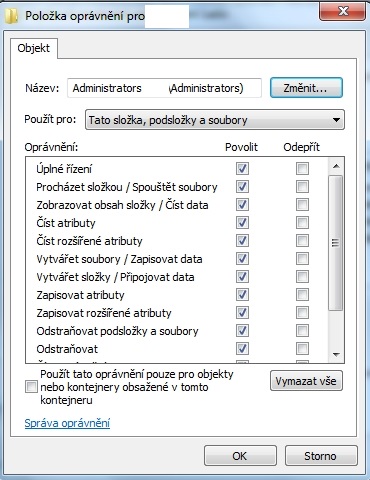This screenshot has height=480, width=370.
Task: Click the scrollbar thumb in the permissions list
Action: 336,243
